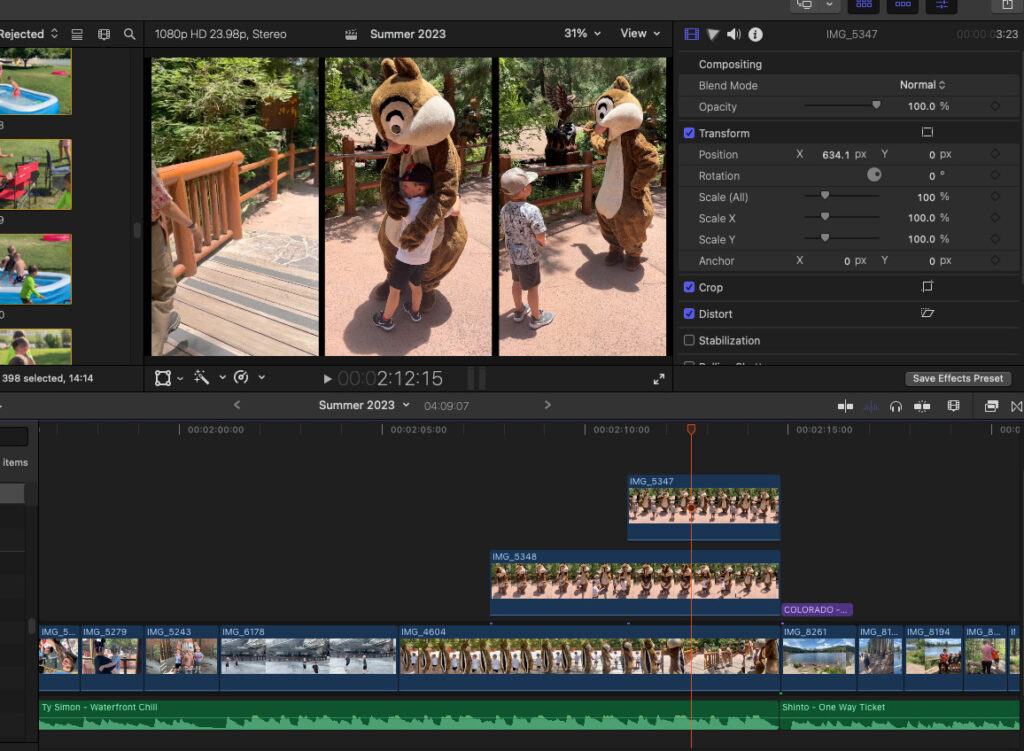Activate the Distort onscreen controls icon

pos(927,313)
